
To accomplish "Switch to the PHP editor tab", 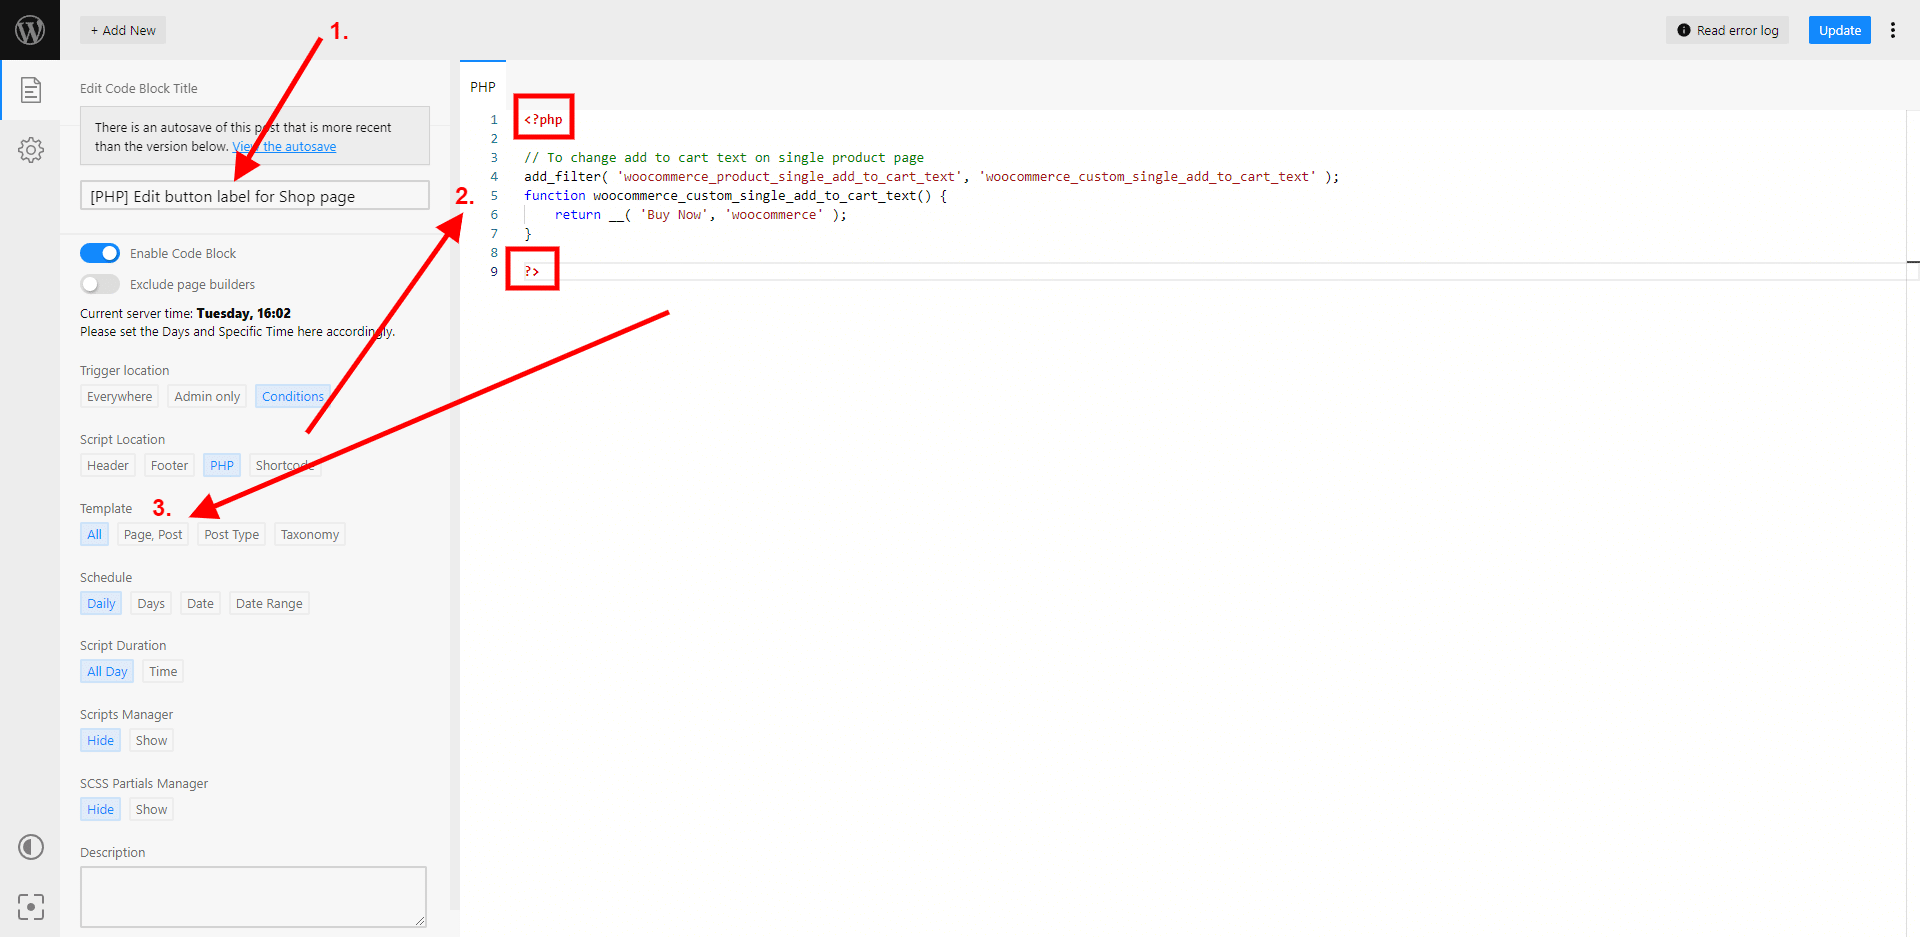I will tap(483, 87).
